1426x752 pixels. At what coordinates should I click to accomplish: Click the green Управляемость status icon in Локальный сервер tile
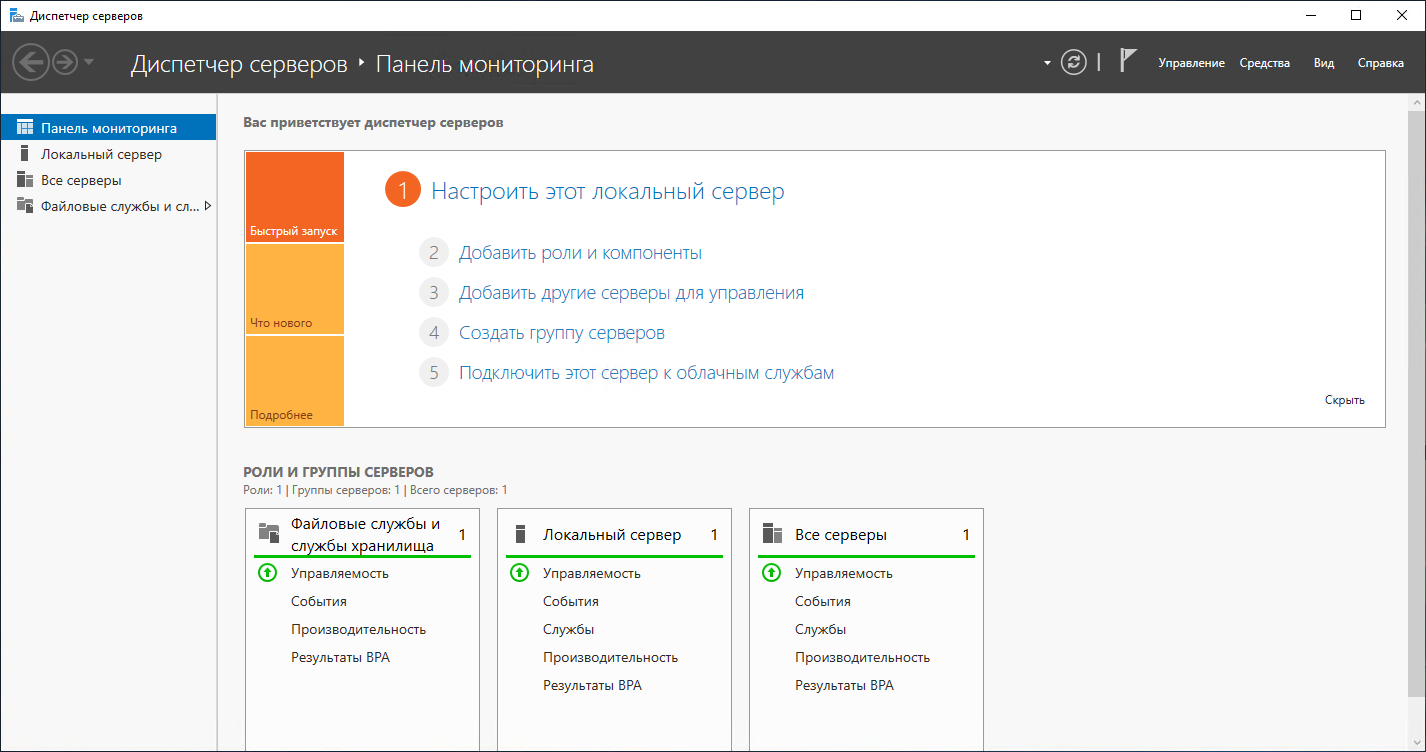coord(519,573)
